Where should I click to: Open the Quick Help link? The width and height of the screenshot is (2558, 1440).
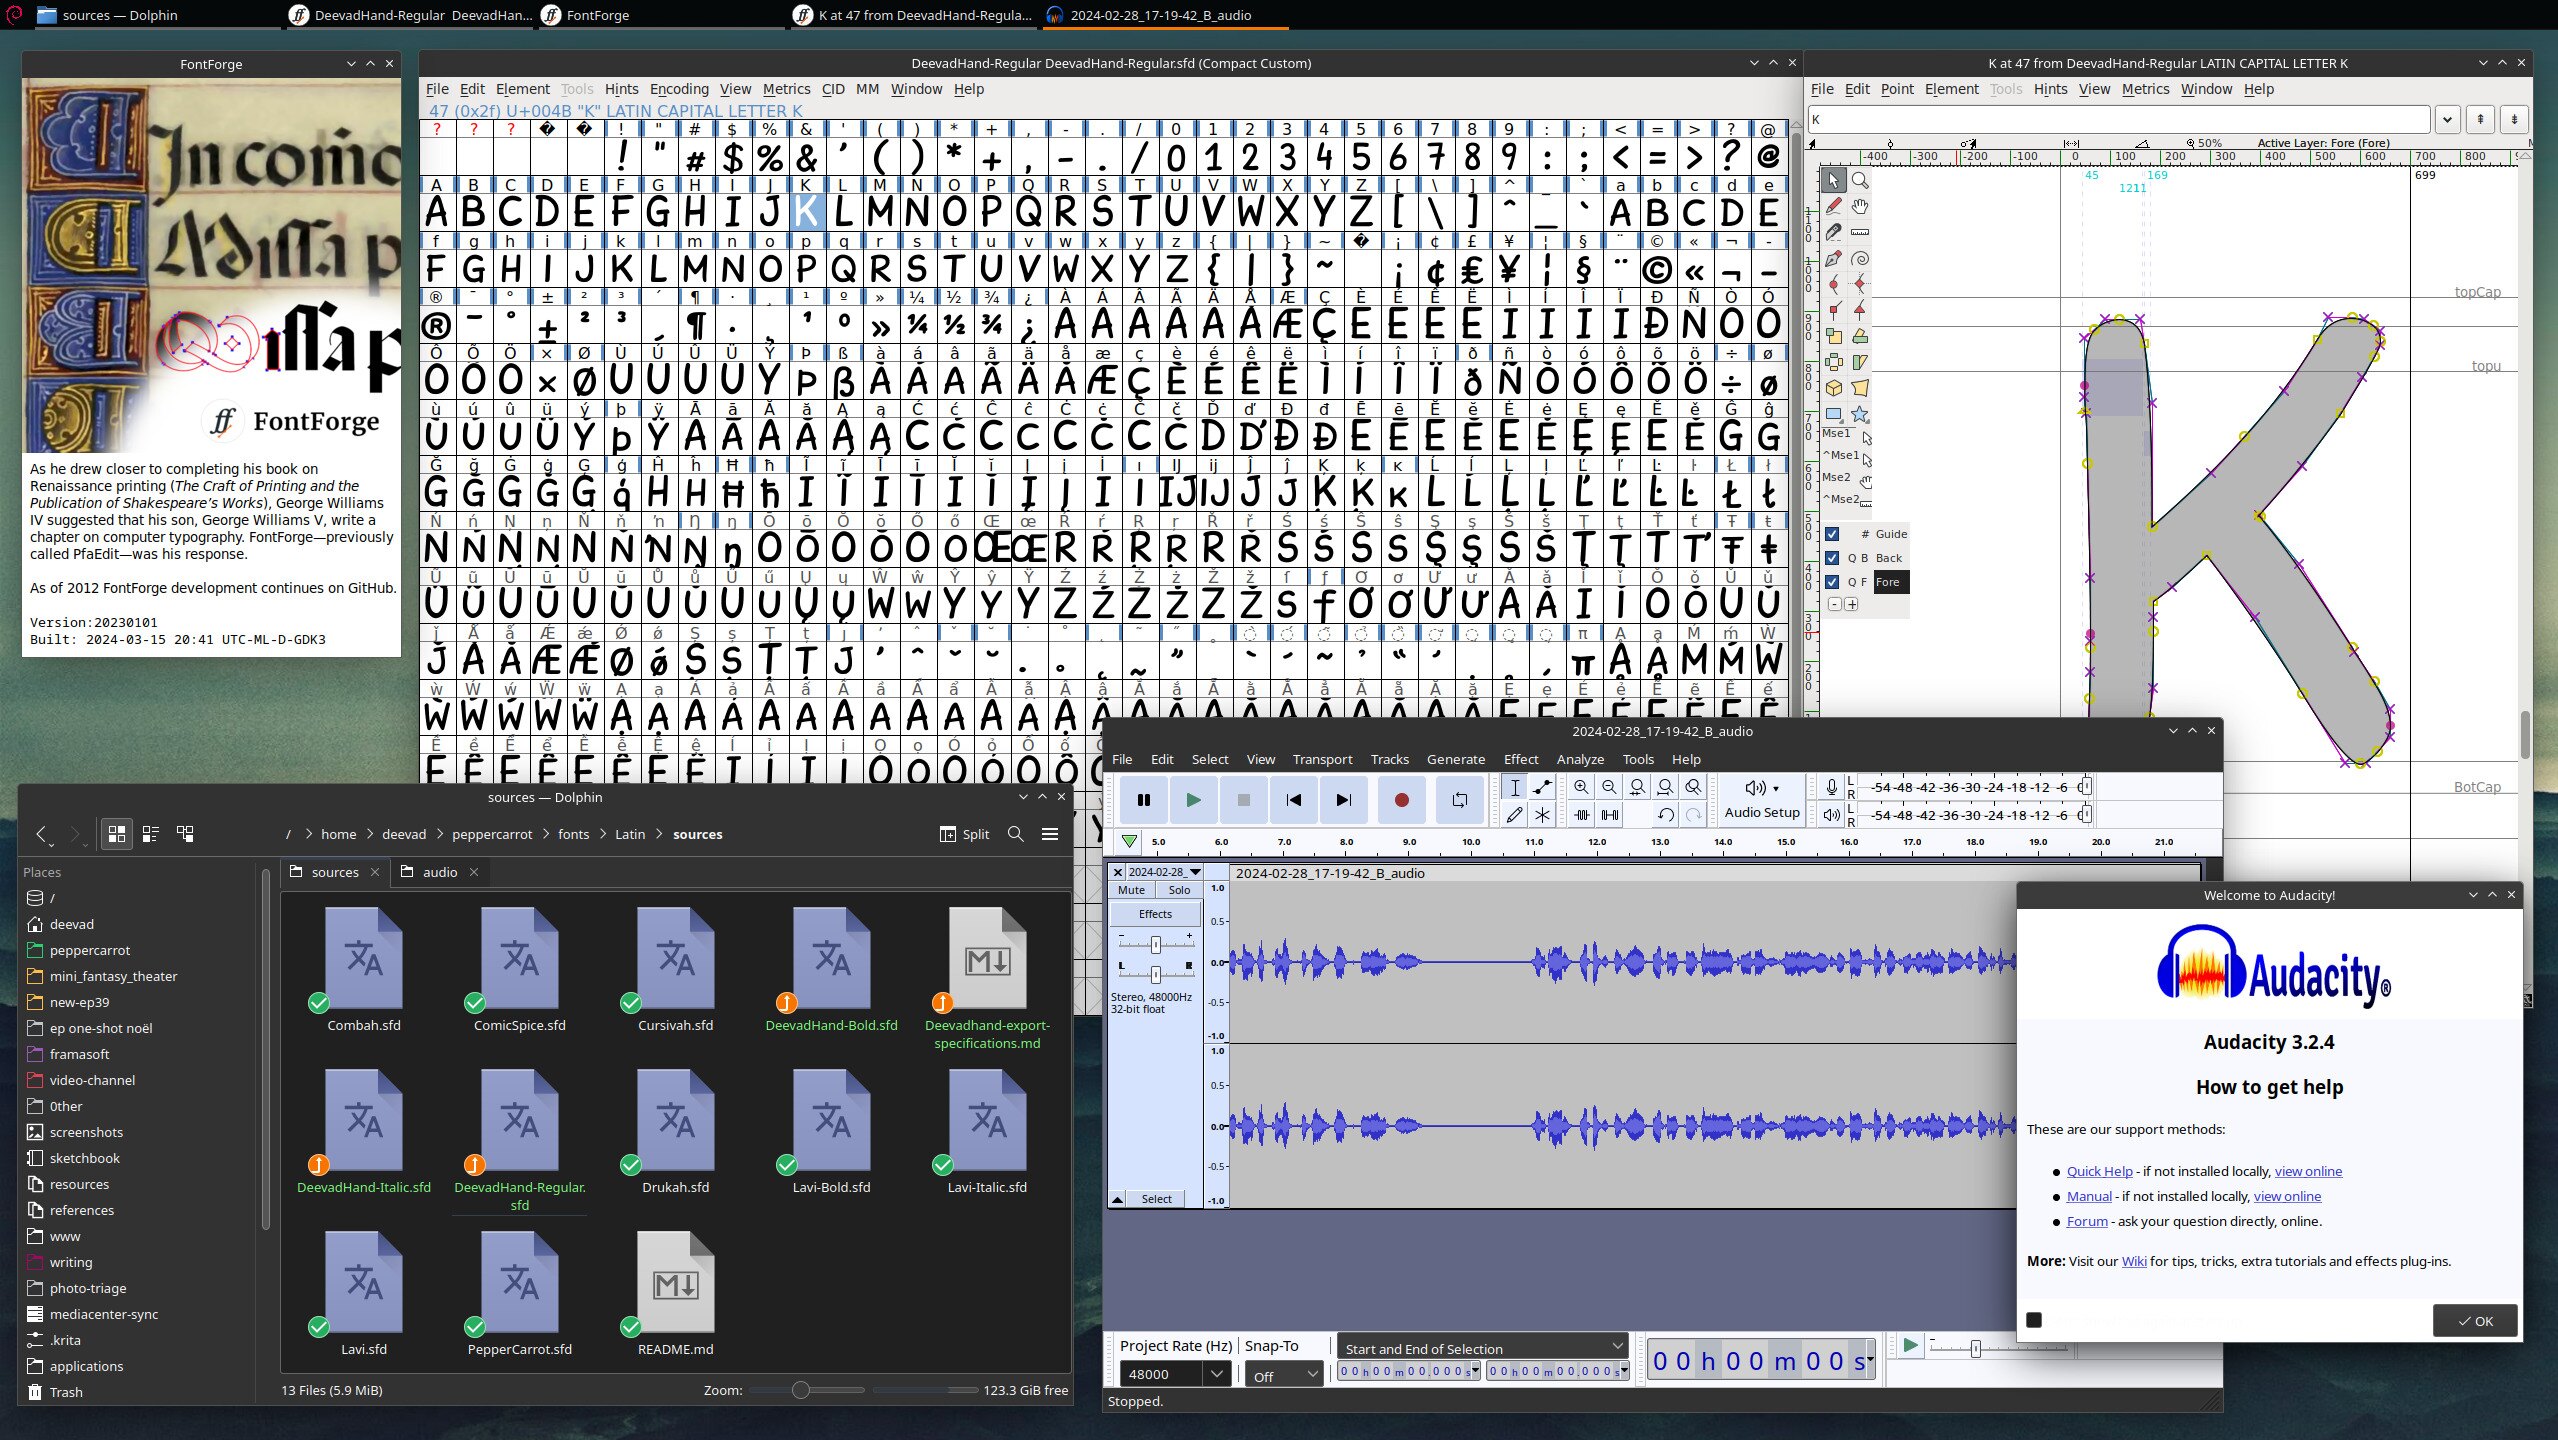click(x=2099, y=1171)
